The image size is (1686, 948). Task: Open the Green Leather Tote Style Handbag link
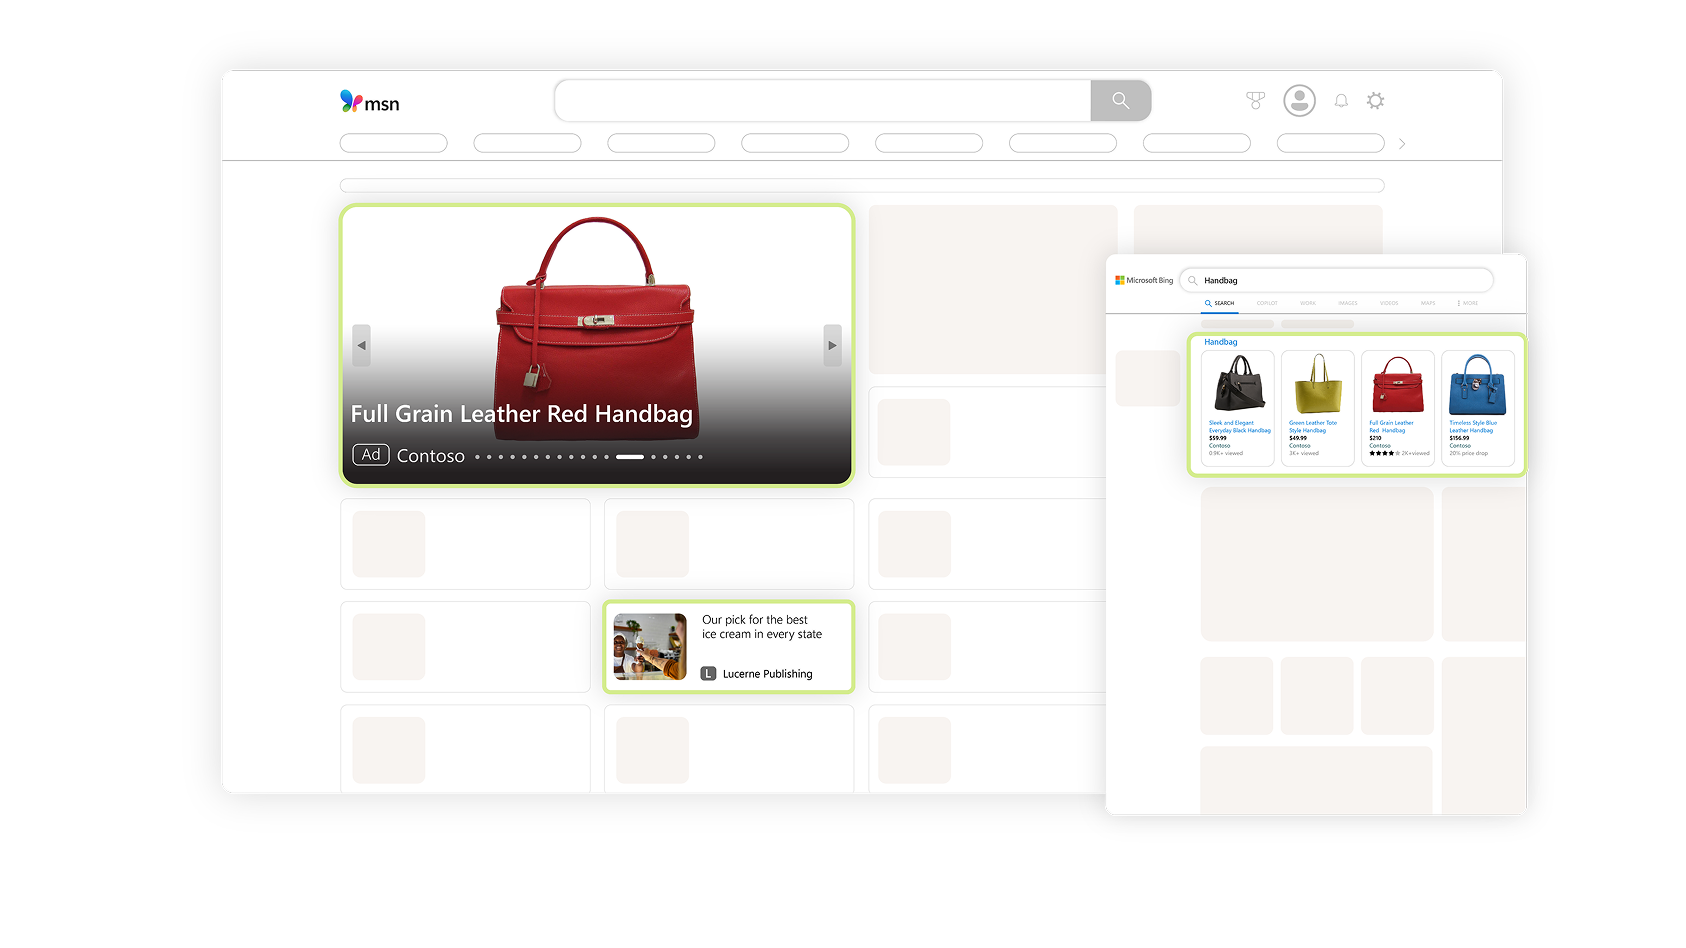point(1312,427)
